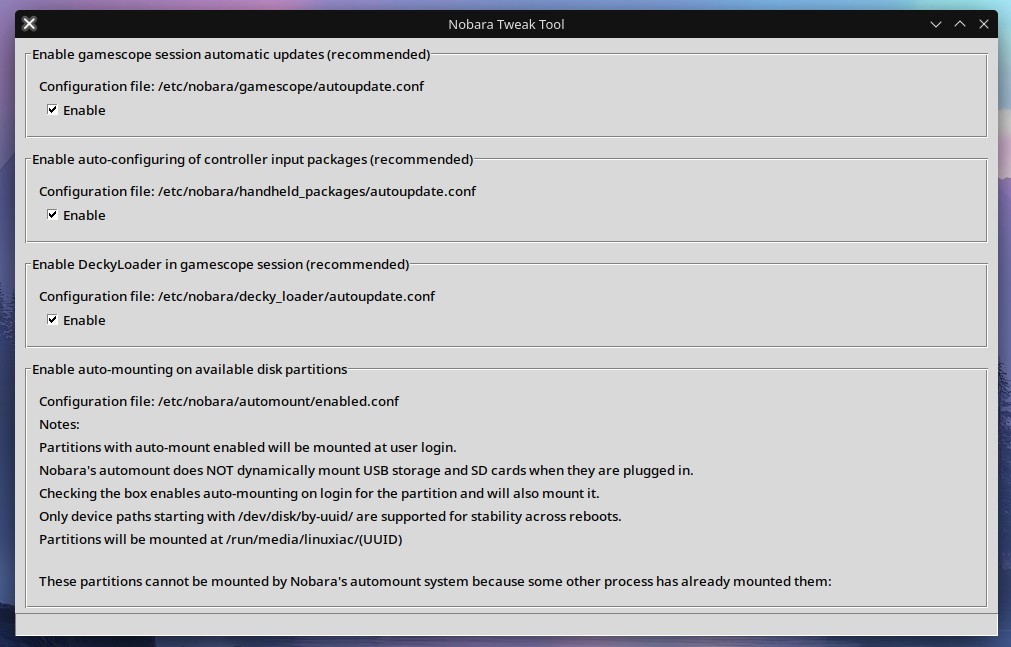Maximize the Nobara Tweak Tool window
Viewport: 1011px width, 647px height.
959,24
